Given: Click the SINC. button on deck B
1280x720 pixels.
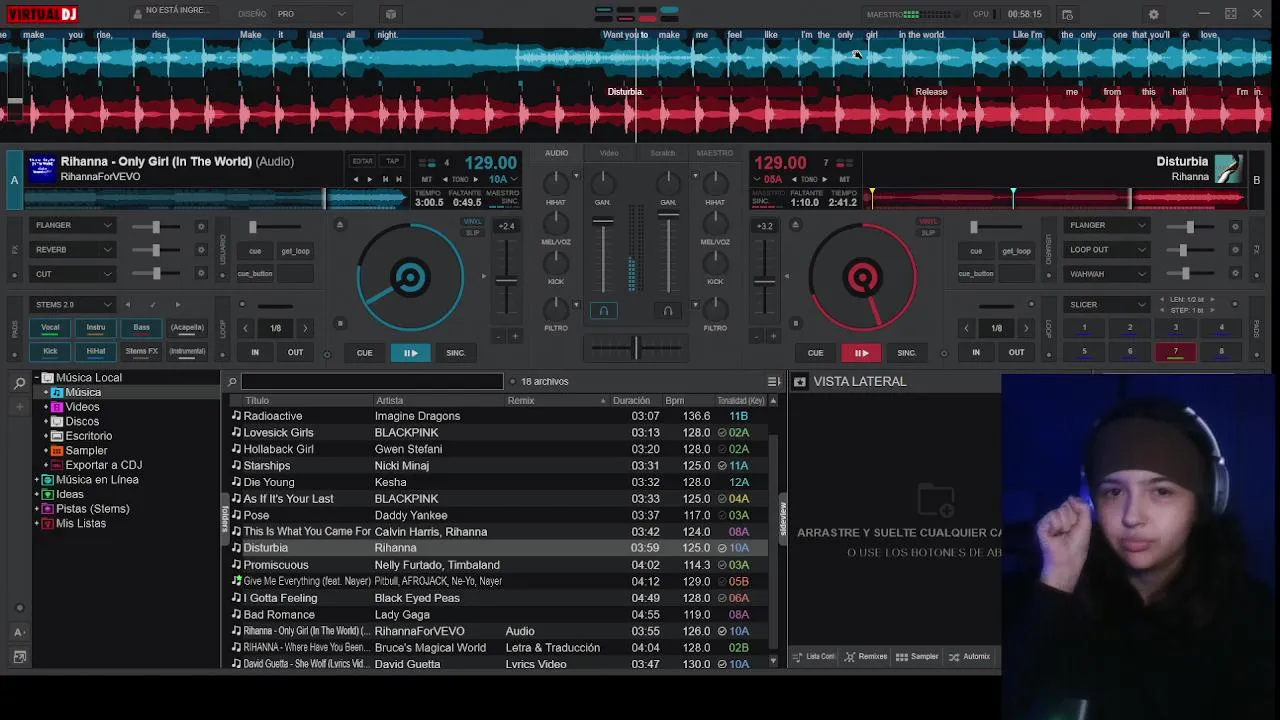Looking at the screenshot, I should tap(906, 353).
